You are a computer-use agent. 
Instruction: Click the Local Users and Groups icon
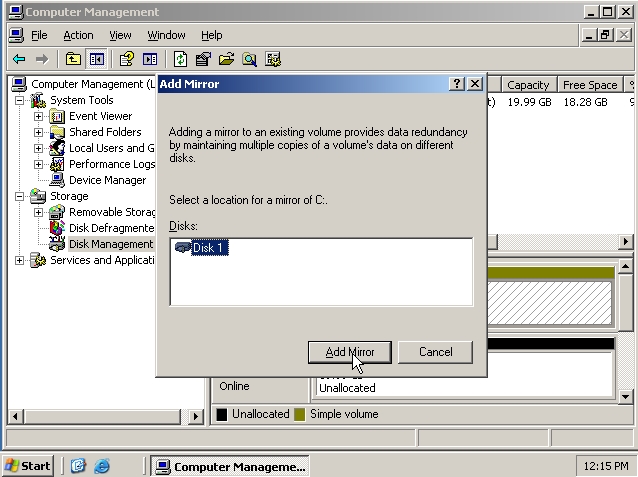57,148
